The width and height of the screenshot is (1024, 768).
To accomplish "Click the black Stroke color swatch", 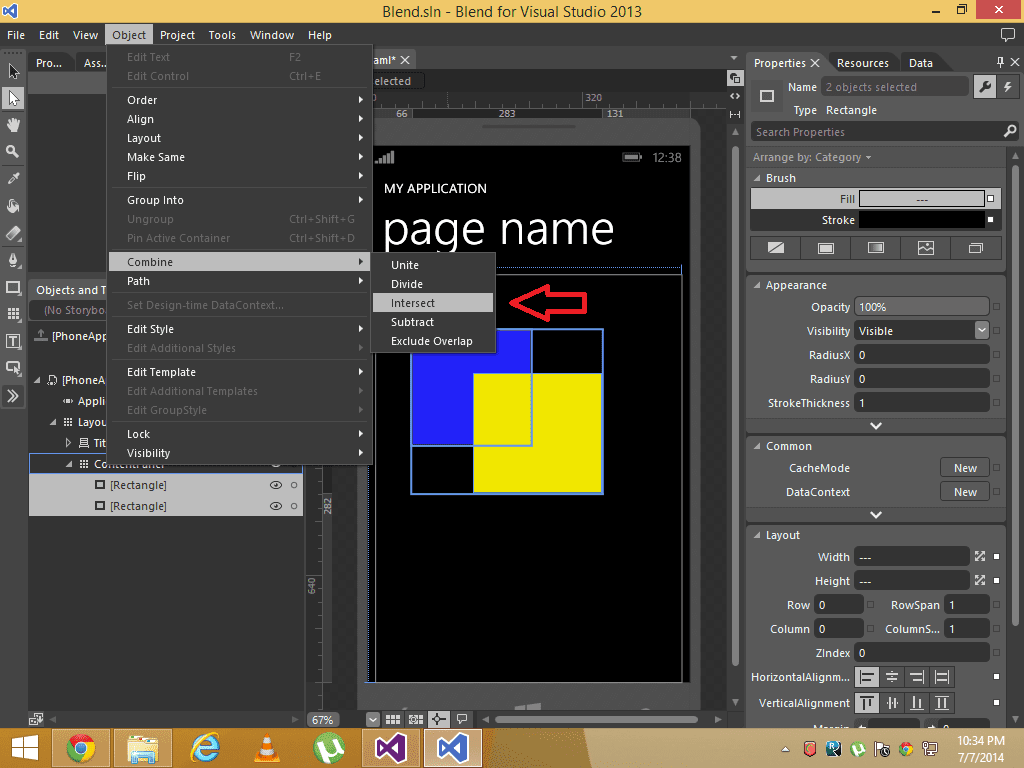I will click(921, 220).
